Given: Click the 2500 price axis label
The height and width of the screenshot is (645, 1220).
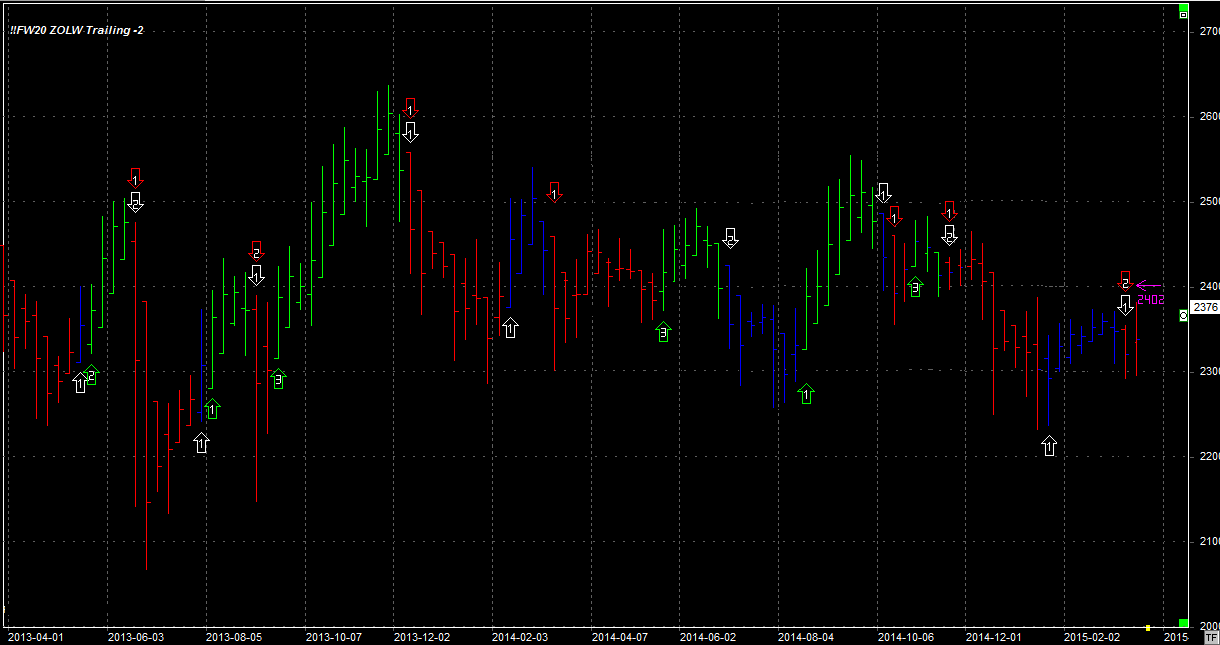Looking at the screenshot, I should pyautogui.click(x=1208, y=202).
